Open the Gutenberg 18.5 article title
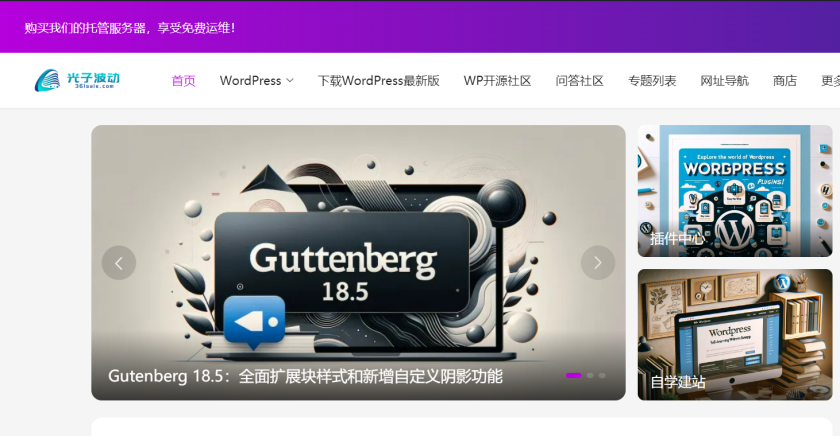Viewport: 840px width, 436px height. (x=305, y=376)
